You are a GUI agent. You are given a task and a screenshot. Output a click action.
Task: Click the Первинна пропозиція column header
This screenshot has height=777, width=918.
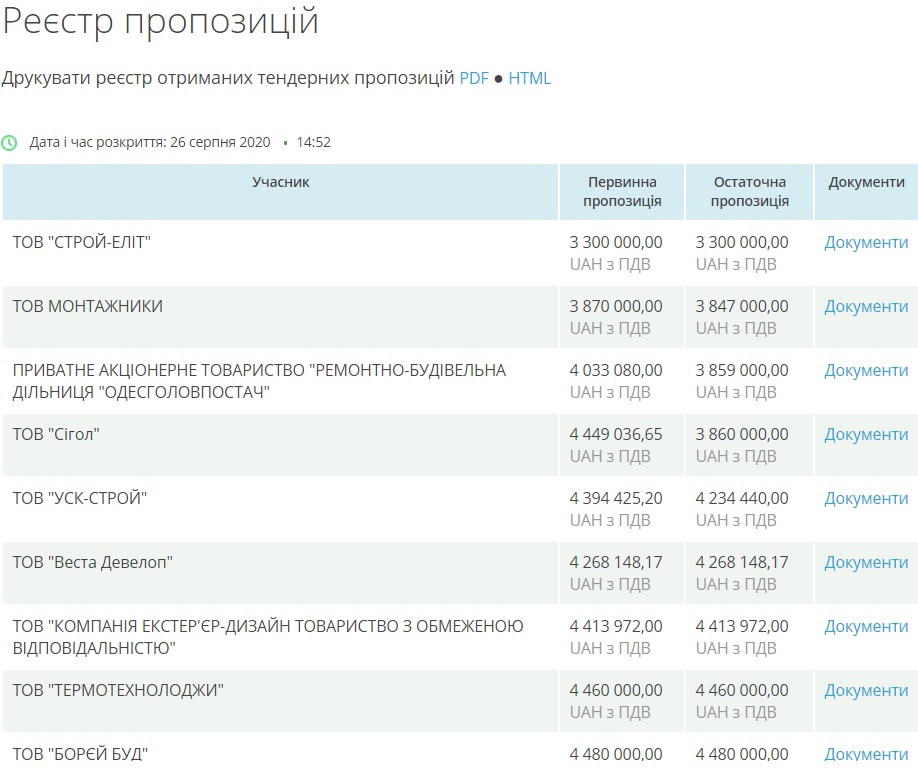[622, 191]
